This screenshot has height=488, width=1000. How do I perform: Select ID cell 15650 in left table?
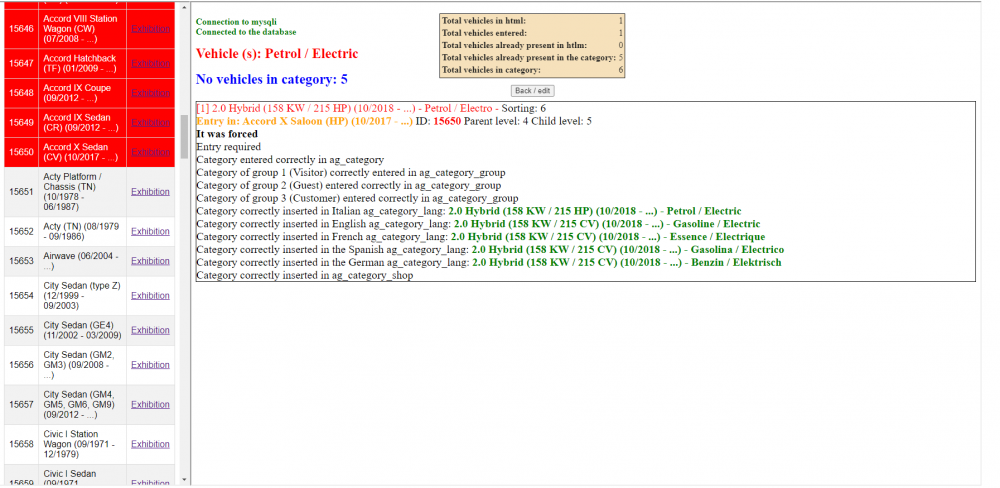(22, 152)
